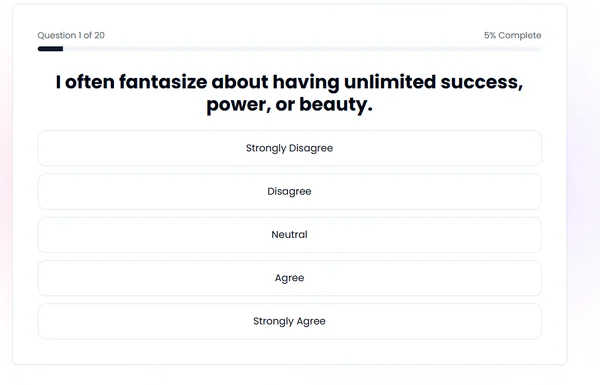Click the unfilled light progress bar track
Viewport: 600px width, 385px height.
[x=302, y=49]
